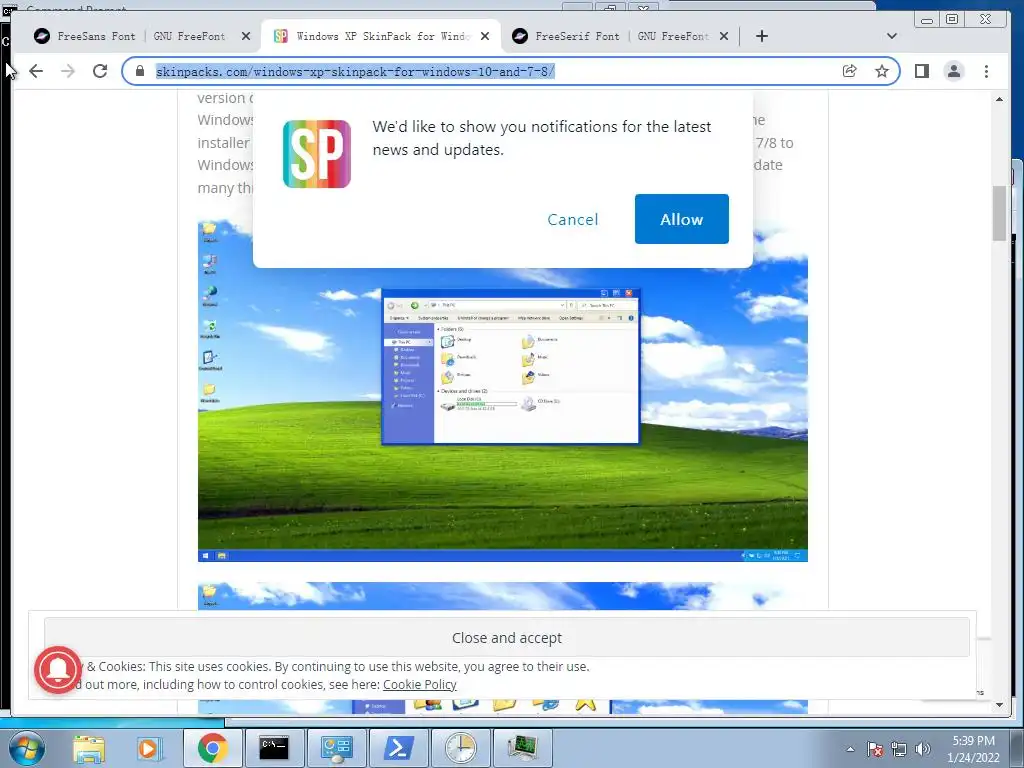The image size is (1024, 768).
Task: Click the Close and accept cookie button
Action: click(507, 637)
